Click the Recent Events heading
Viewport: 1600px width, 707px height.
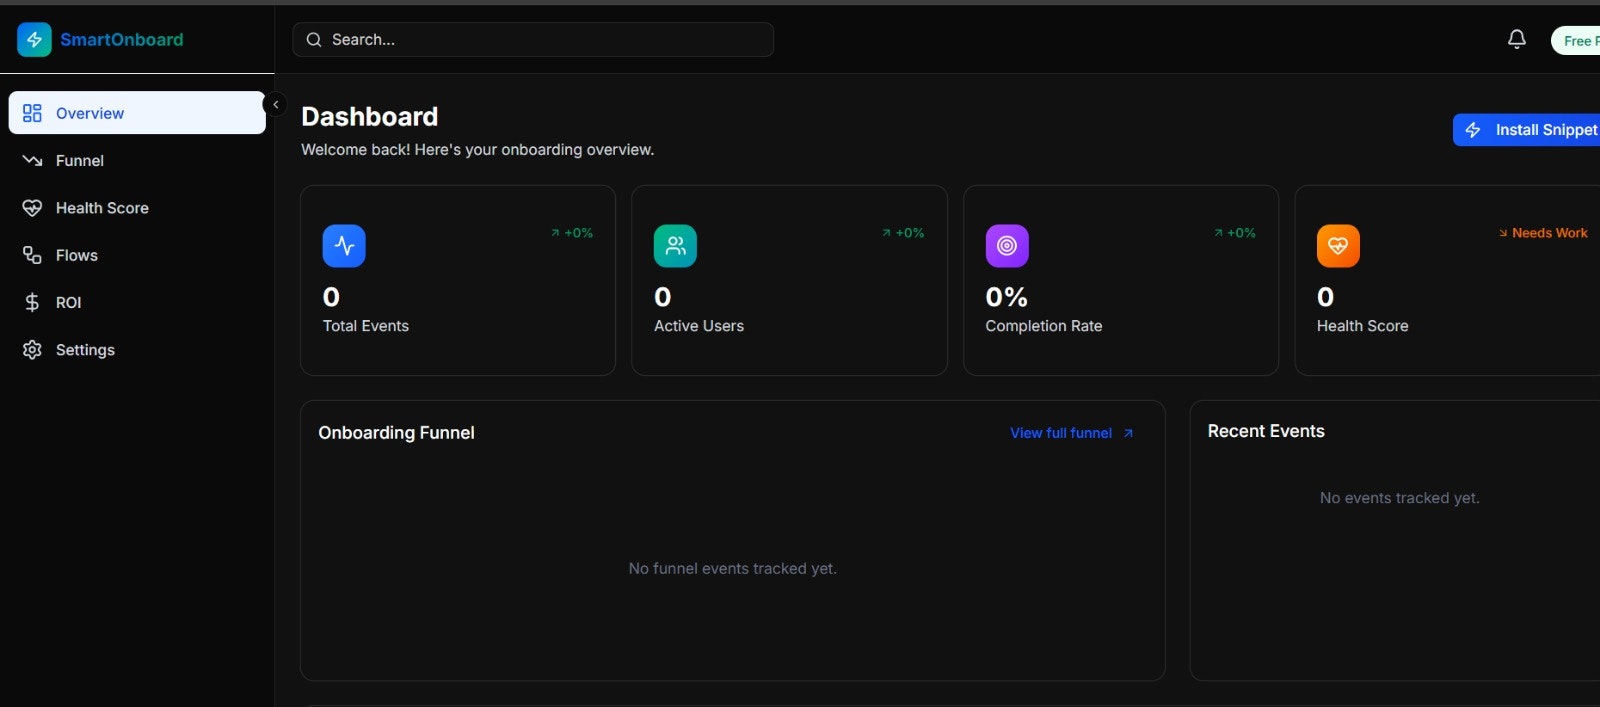tap(1266, 431)
